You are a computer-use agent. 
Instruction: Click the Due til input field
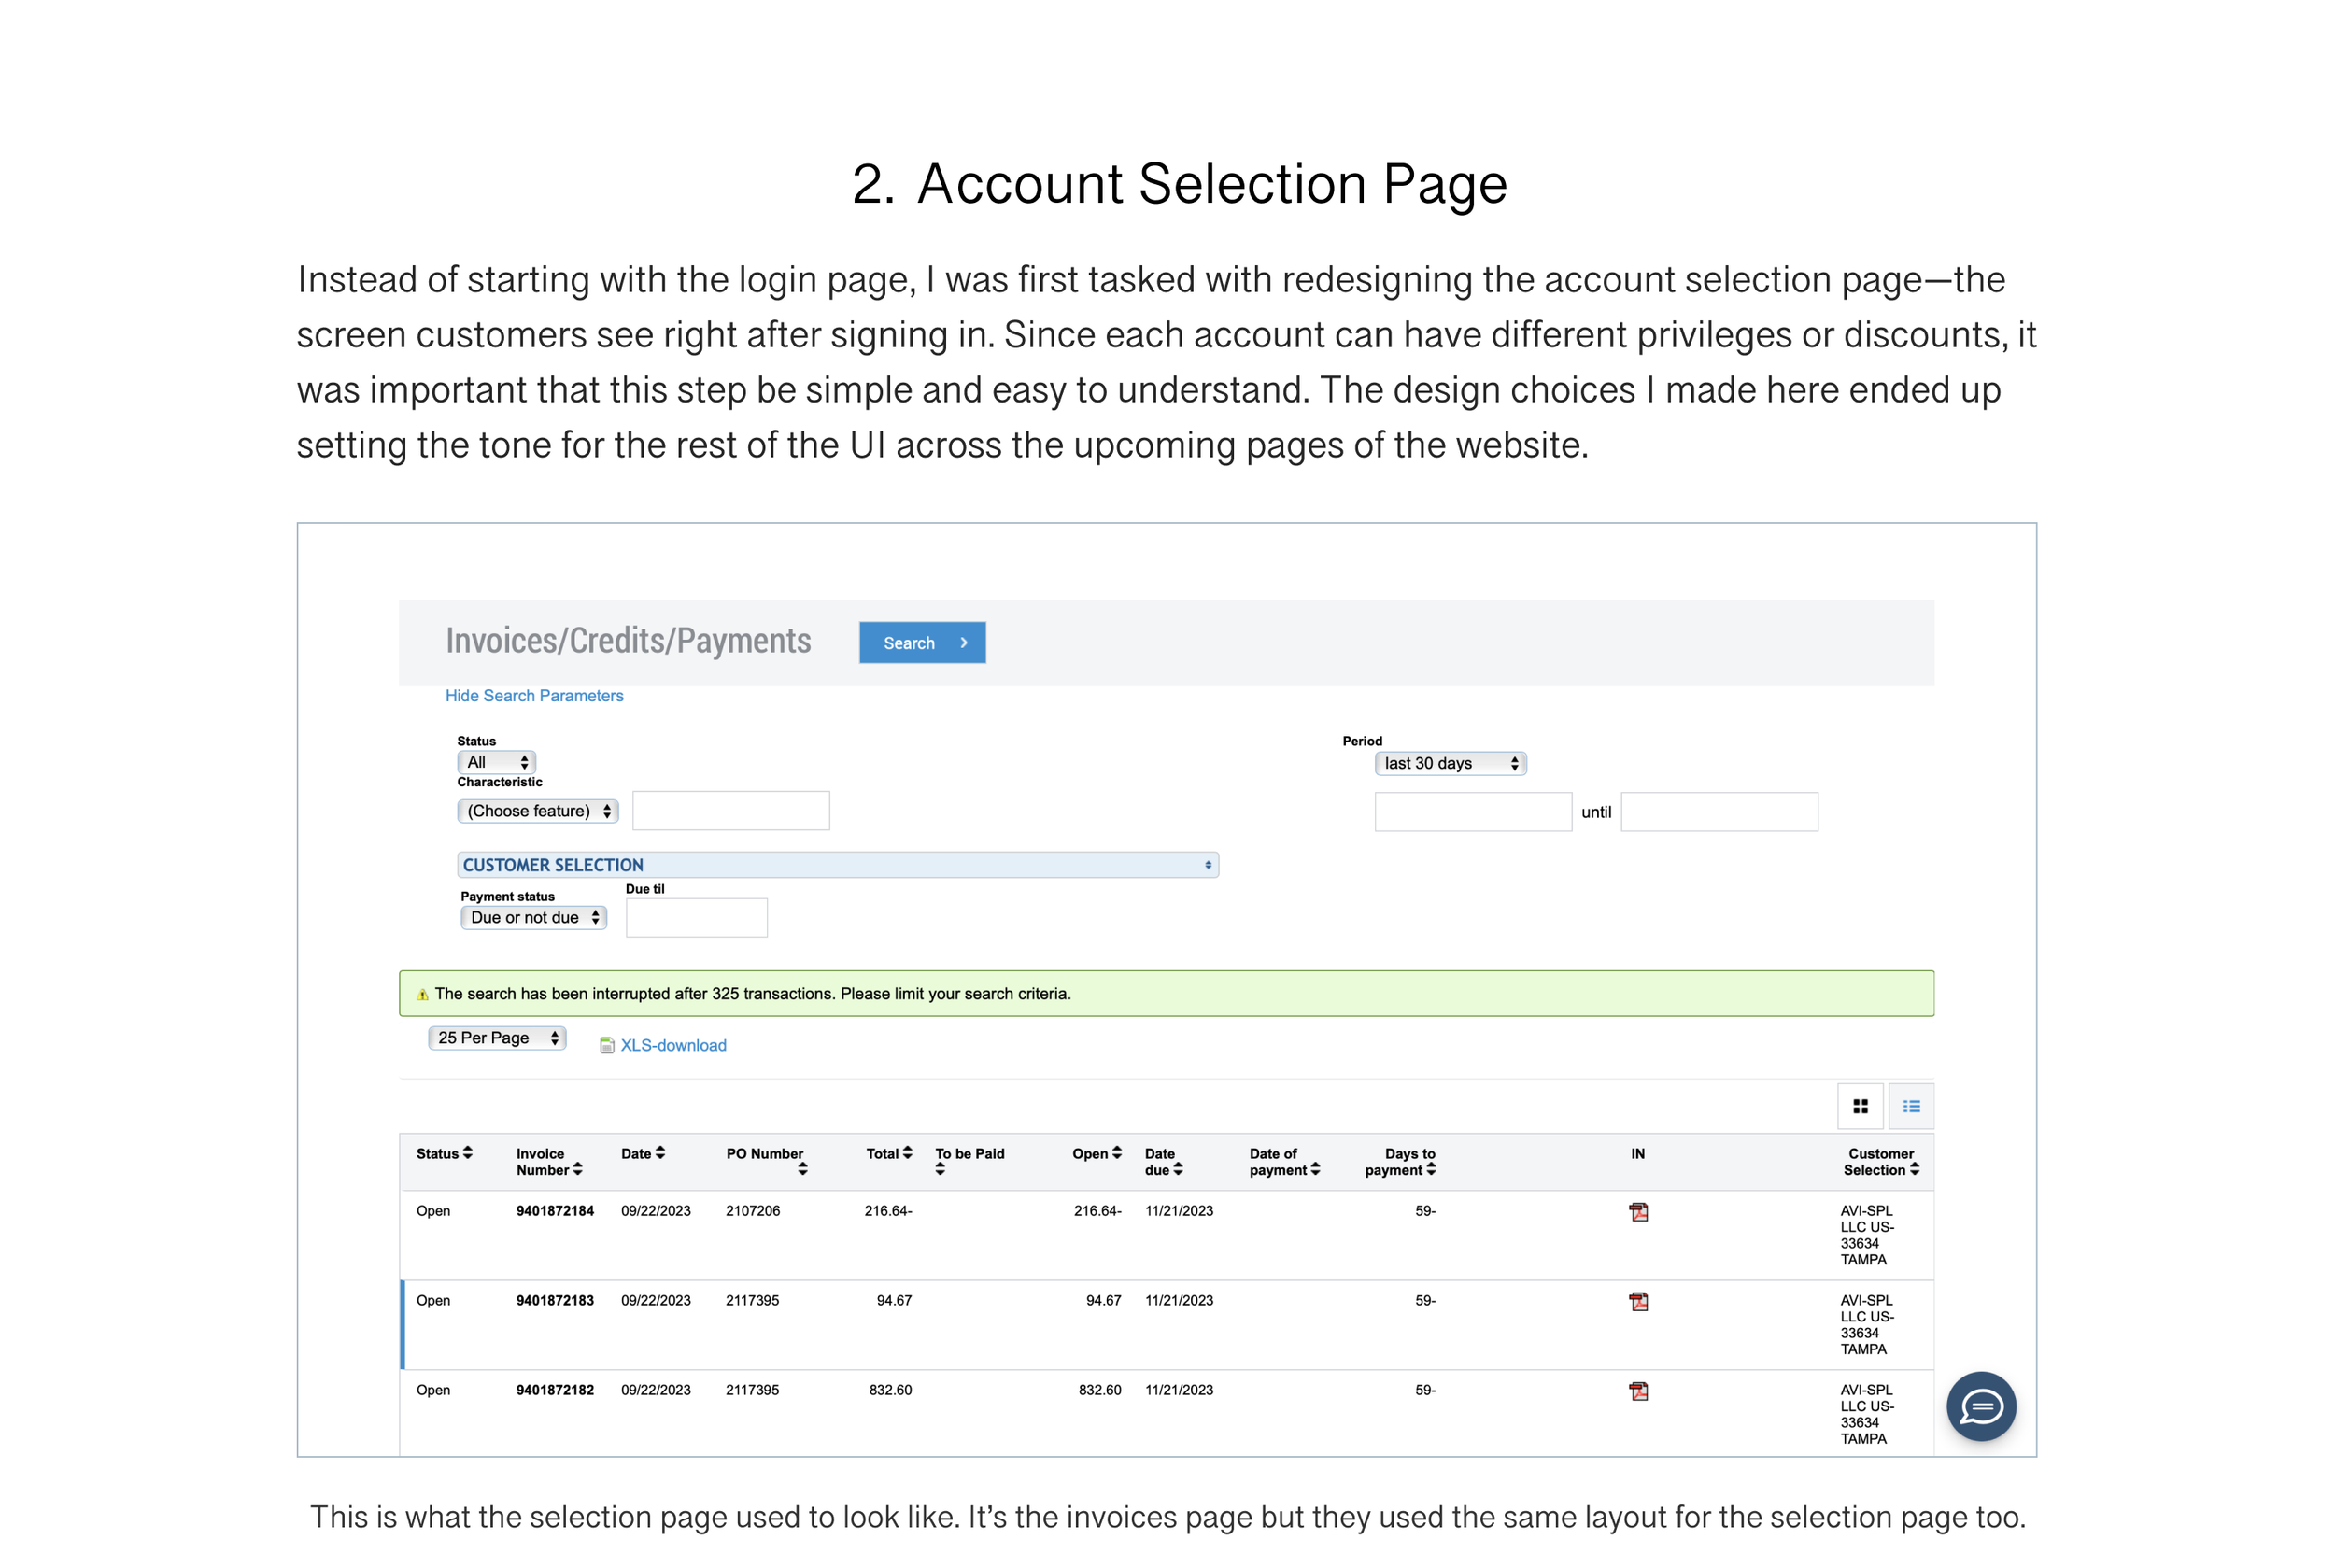point(696,917)
